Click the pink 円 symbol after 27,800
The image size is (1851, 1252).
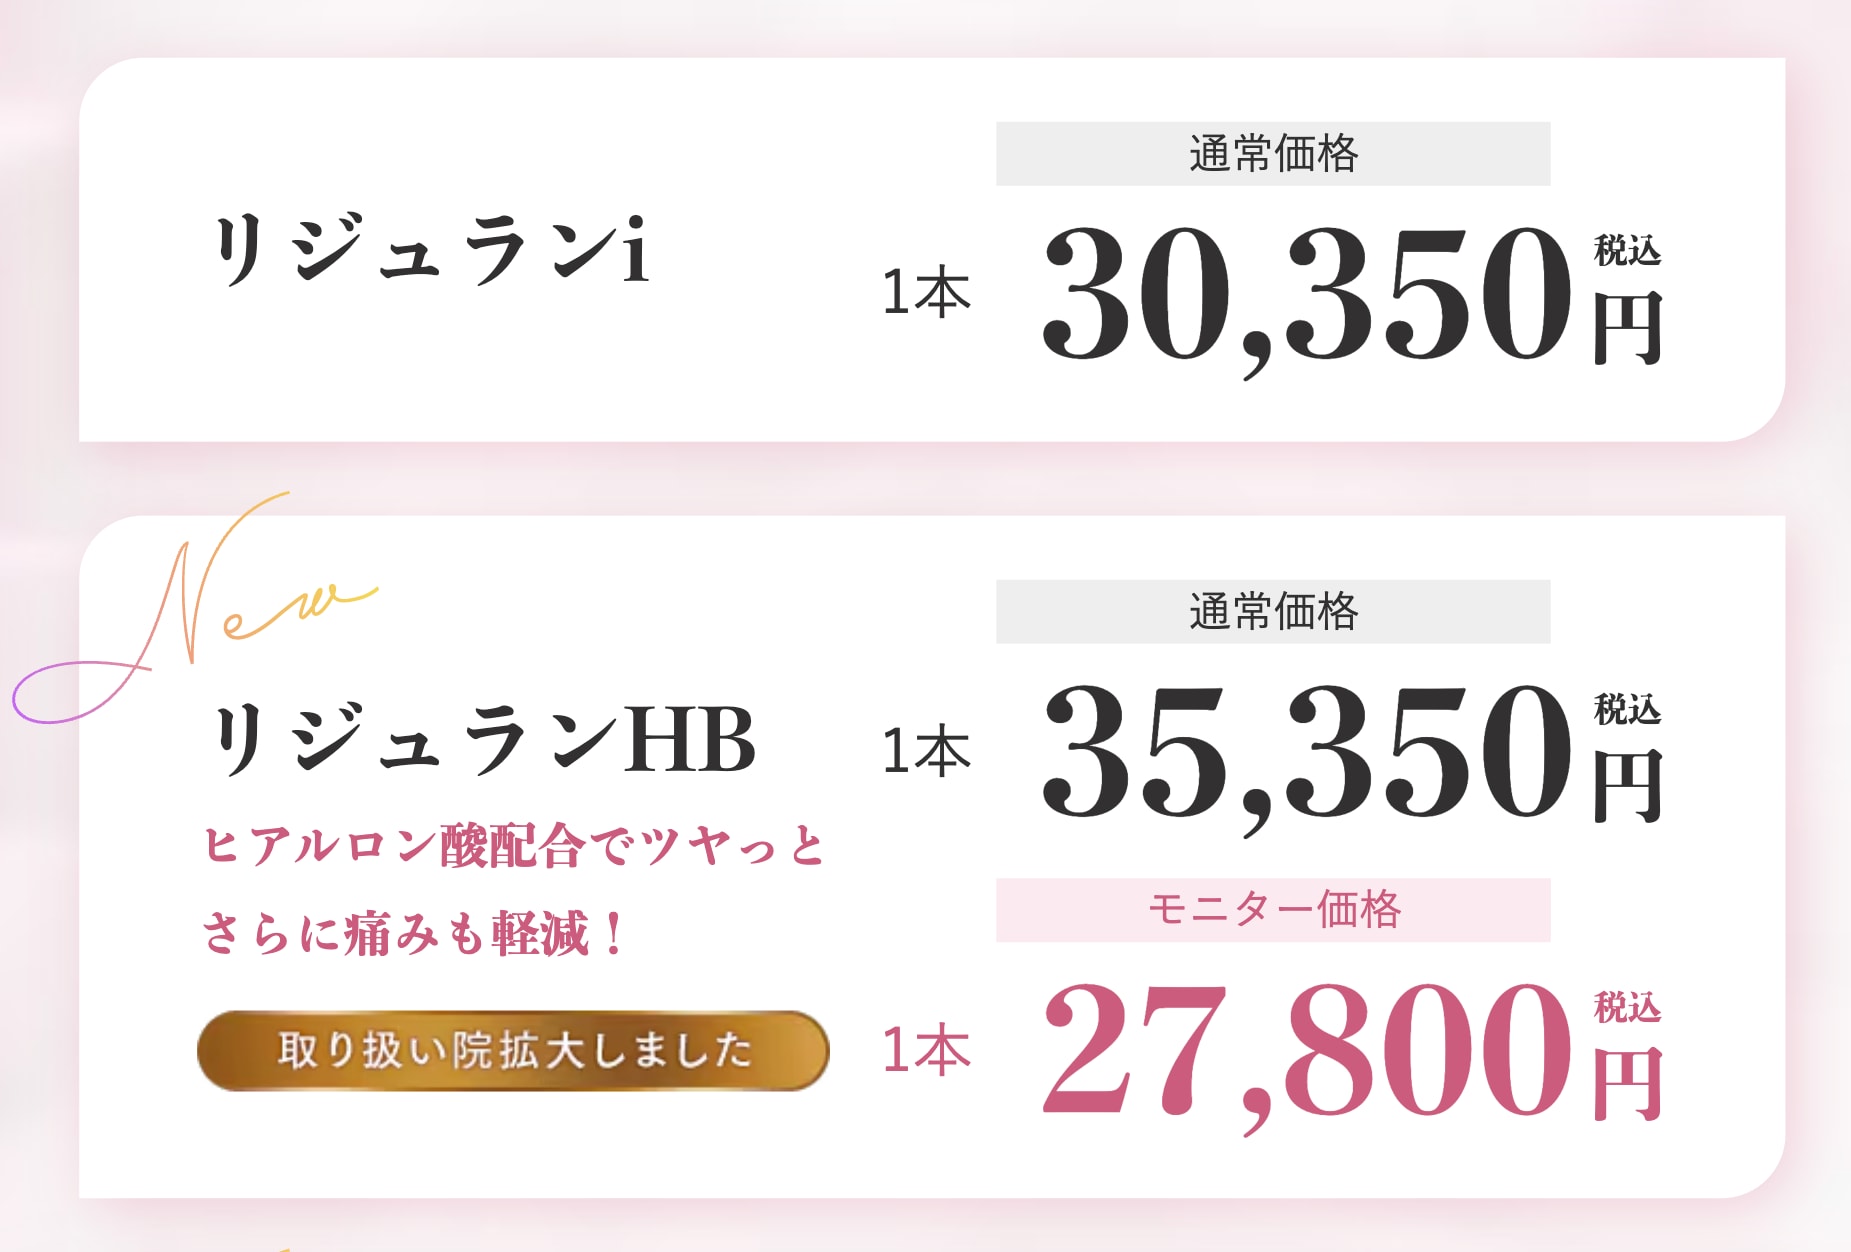pyautogui.click(x=1628, y=1084)
